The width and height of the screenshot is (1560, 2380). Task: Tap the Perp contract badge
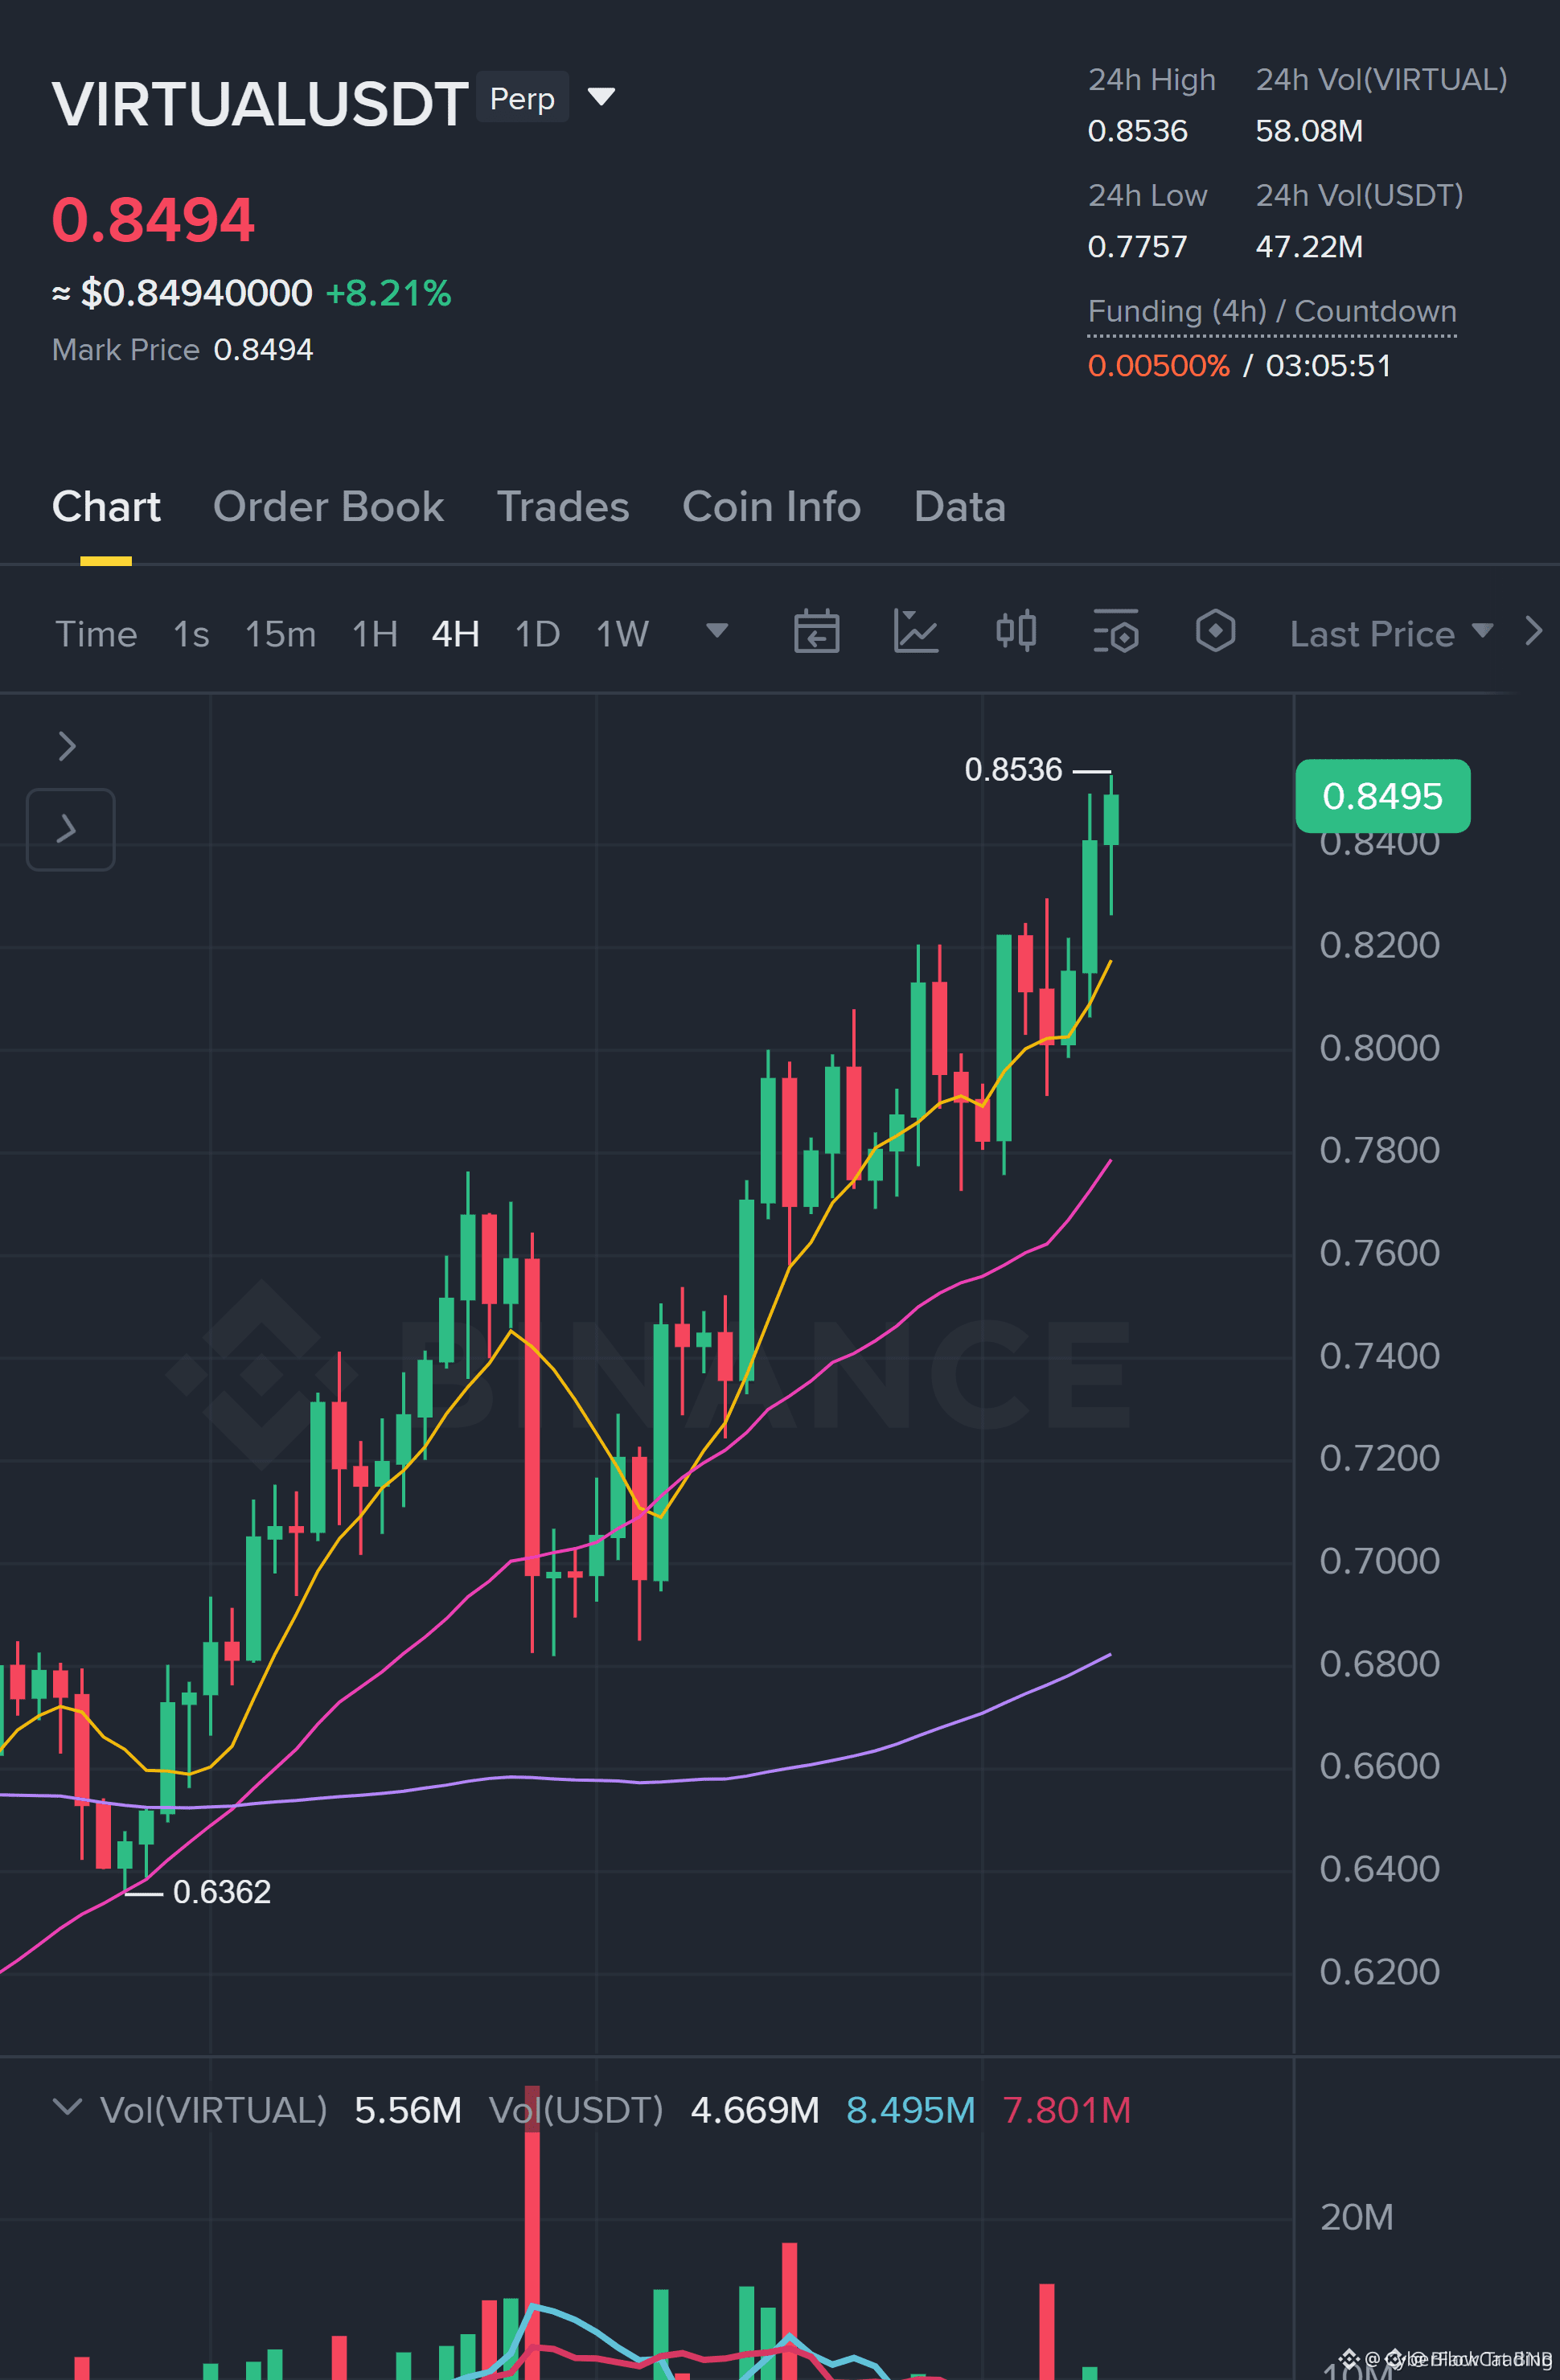tap(522, 98)
